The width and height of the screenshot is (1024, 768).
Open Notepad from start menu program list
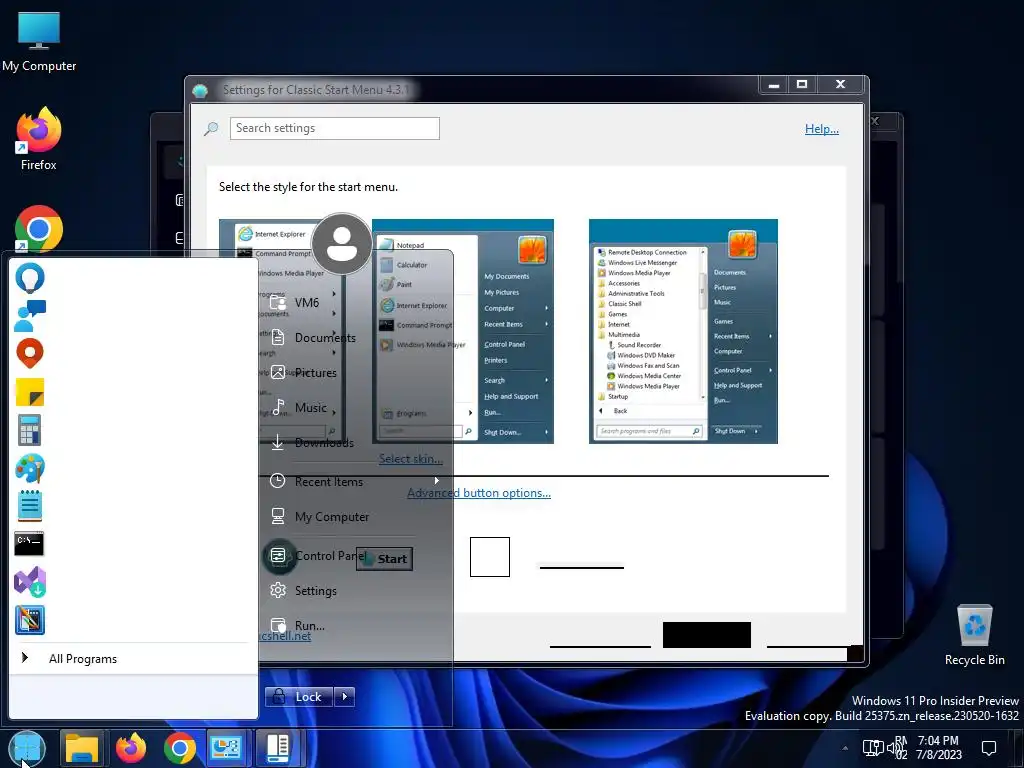pos(30,506)
